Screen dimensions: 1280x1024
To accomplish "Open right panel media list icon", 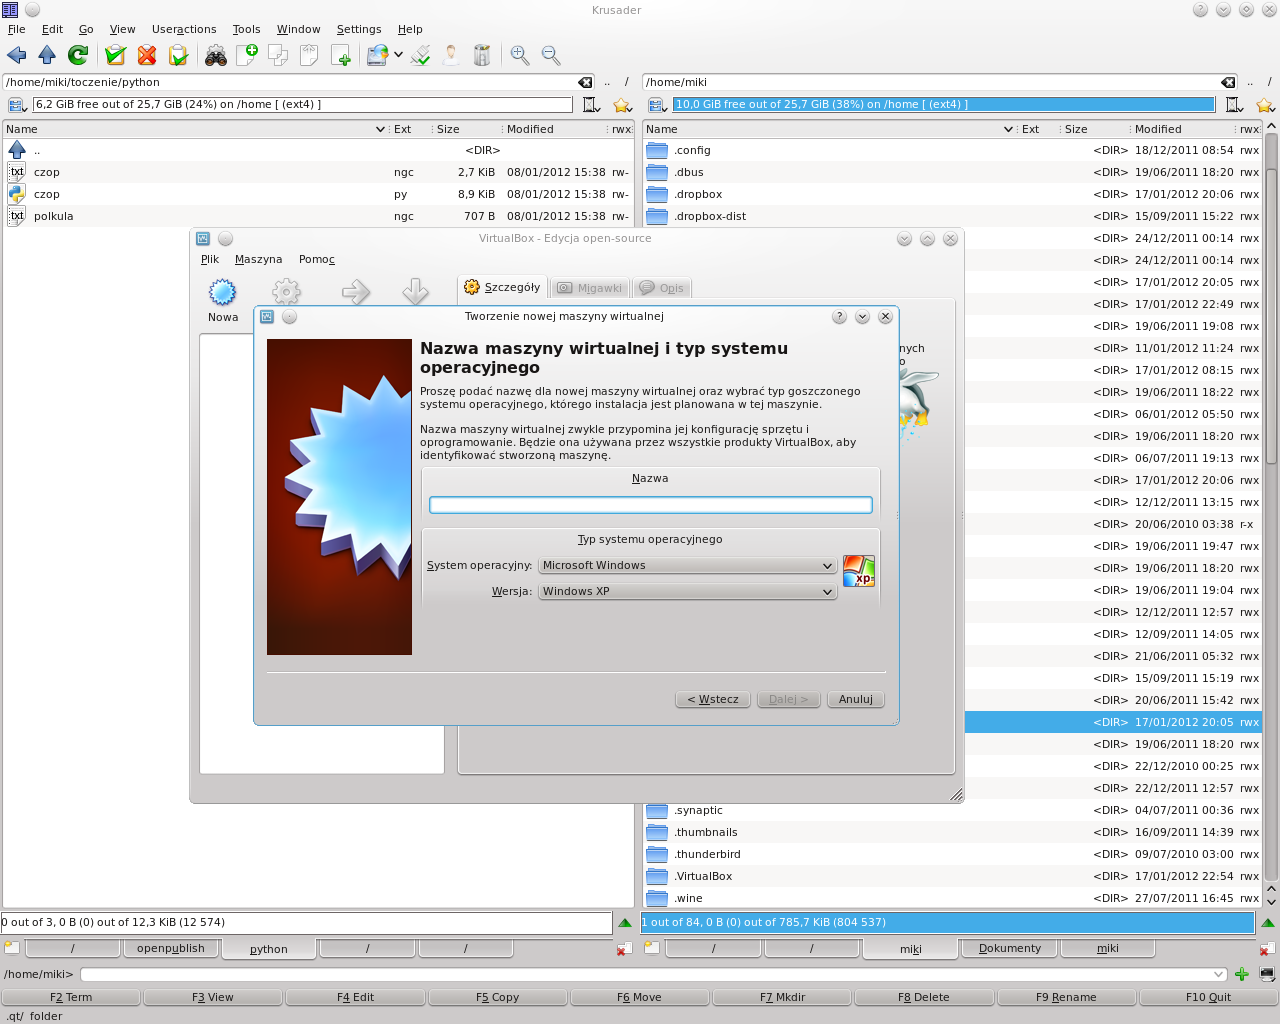I will [x=657, y=105].
